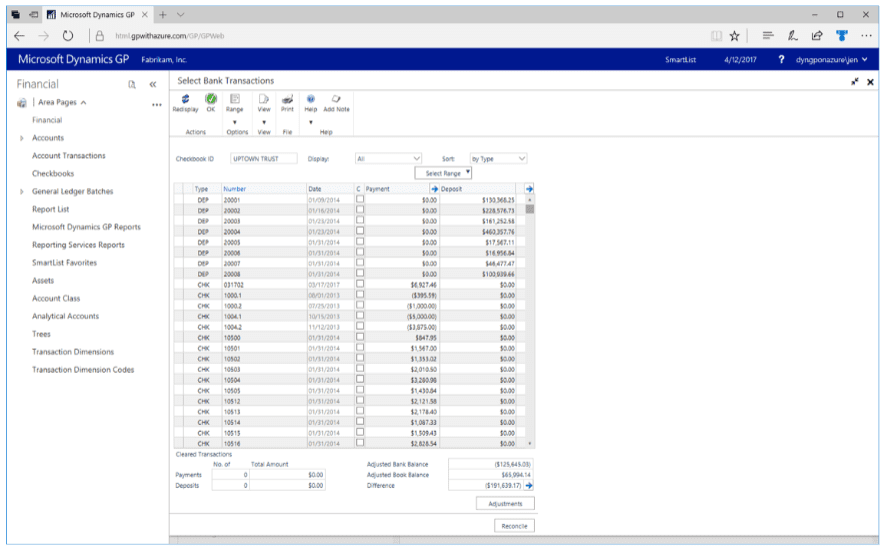Click the Add Note icon
The height and width of the screenshot is (550, 885).
click(x=336, y=99)
